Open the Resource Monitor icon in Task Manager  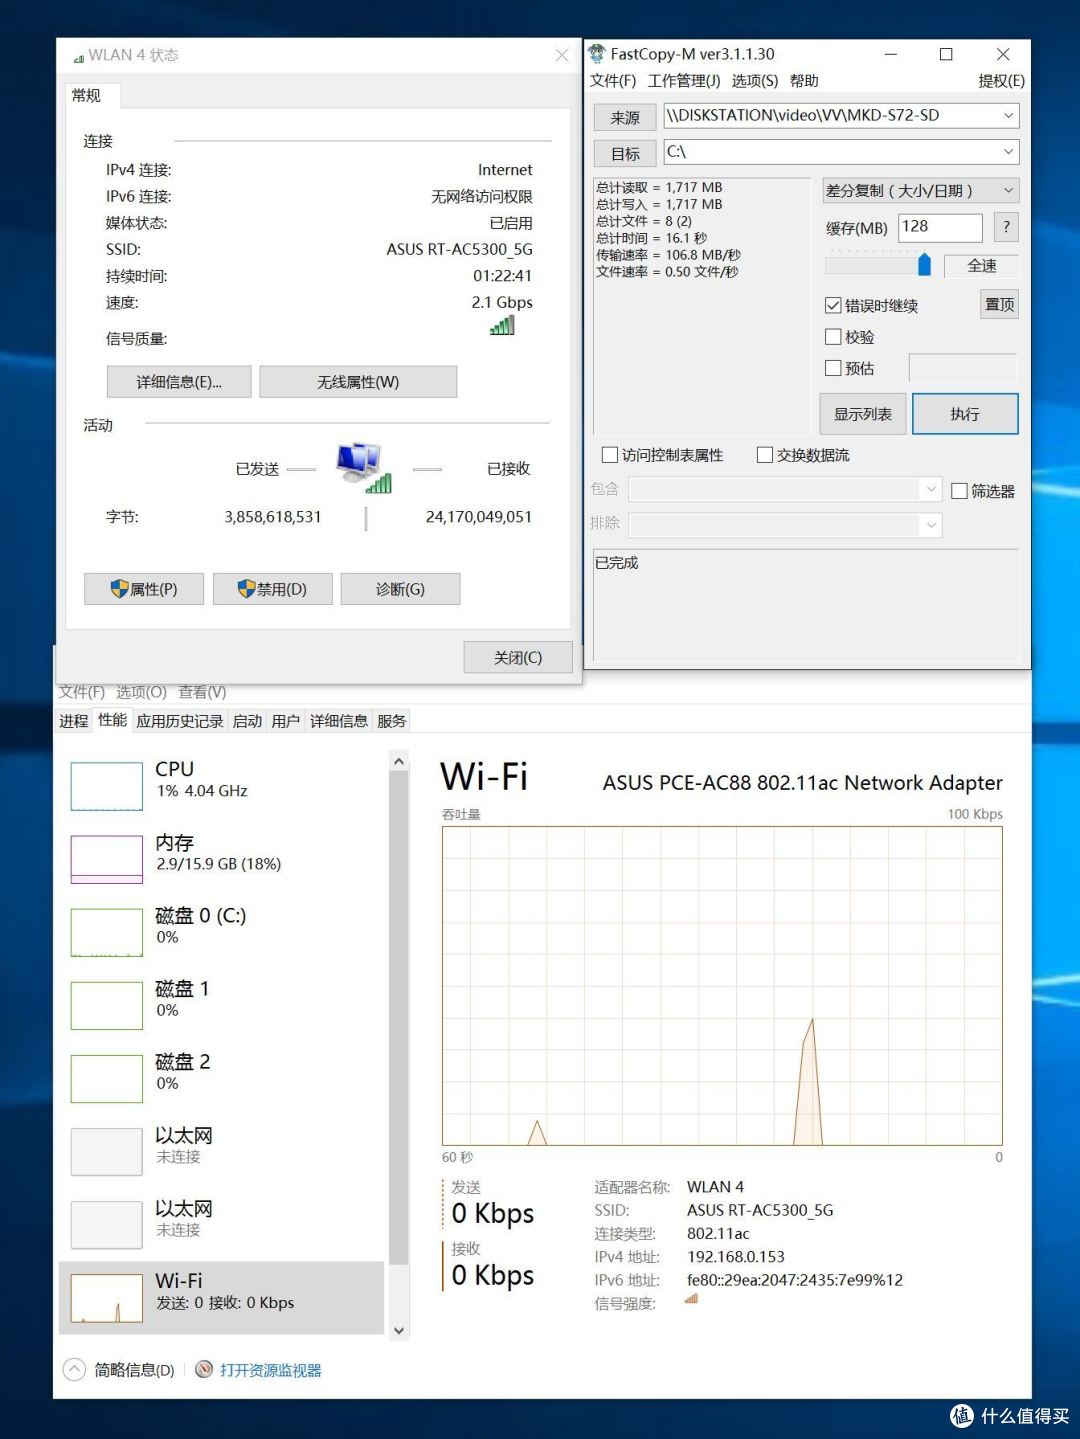click(204, 1369)
